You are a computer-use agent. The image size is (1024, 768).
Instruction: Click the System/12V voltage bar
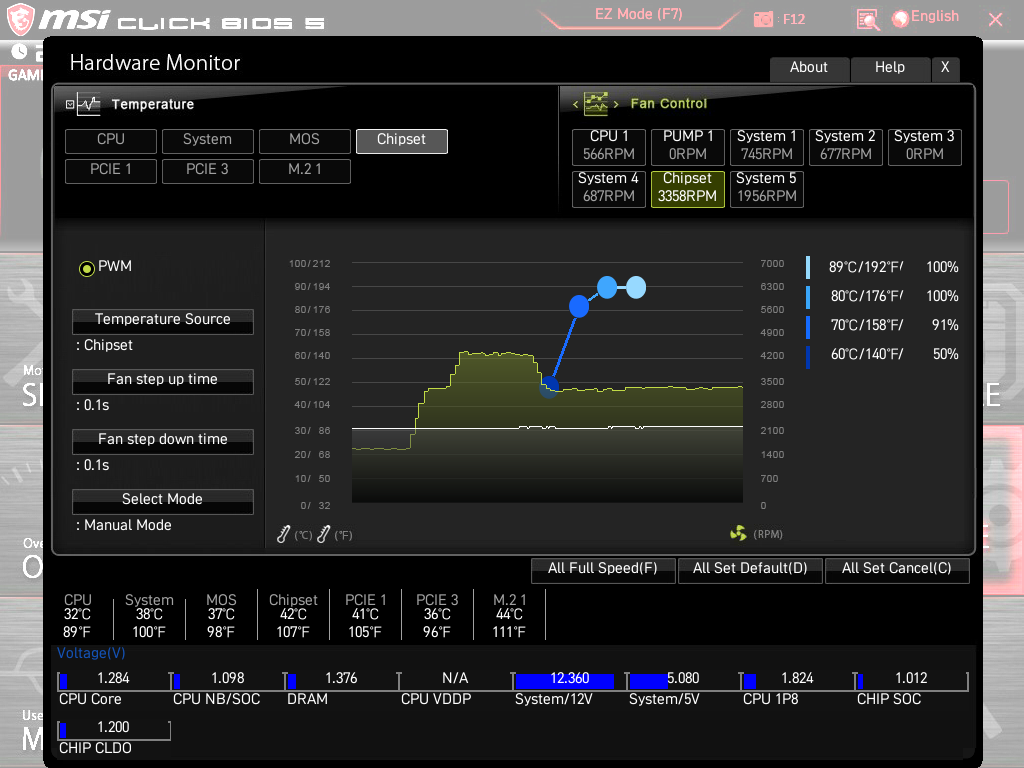pyautogui.click(x=568, y=680)
